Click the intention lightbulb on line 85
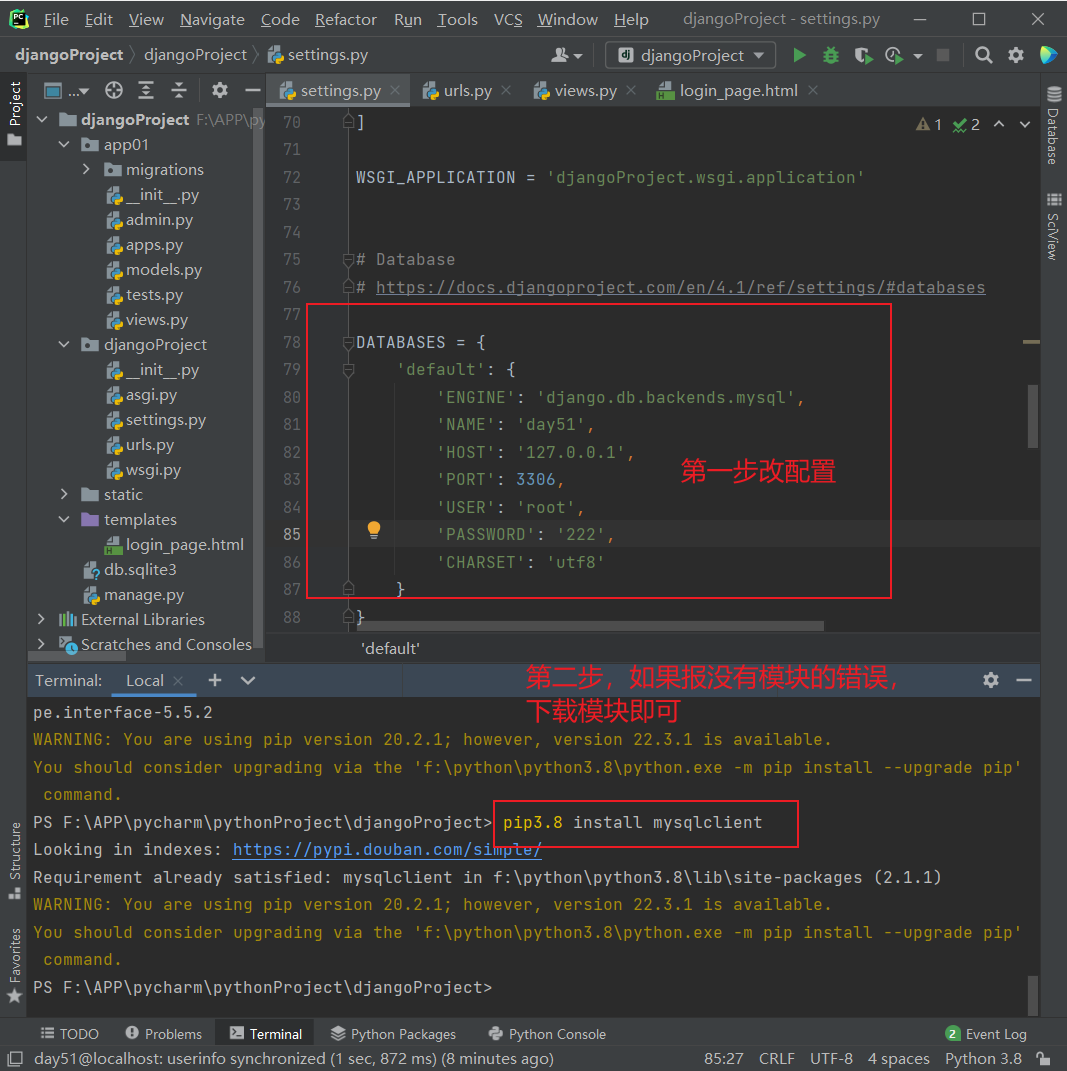 [x=374, y=529]
